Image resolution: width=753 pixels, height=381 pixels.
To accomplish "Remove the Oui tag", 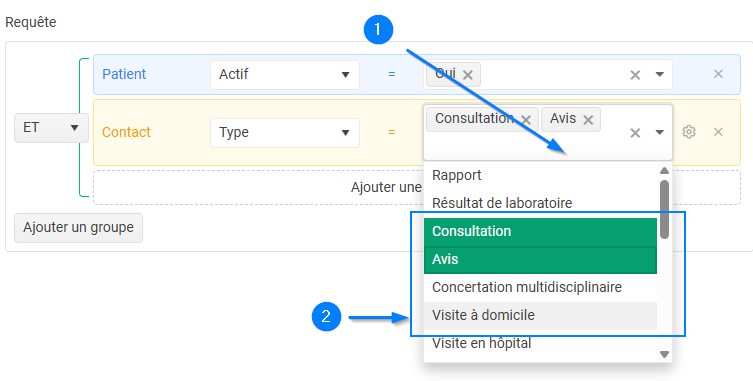I will tap(468, 75).
